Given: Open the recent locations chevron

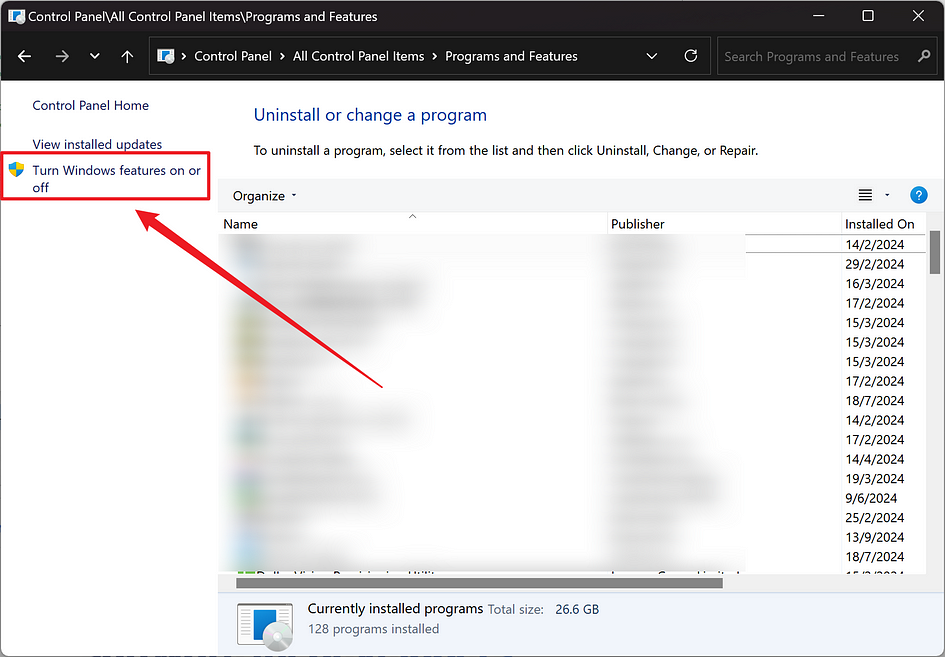Looking at the screenshot, I should [95, 56].
